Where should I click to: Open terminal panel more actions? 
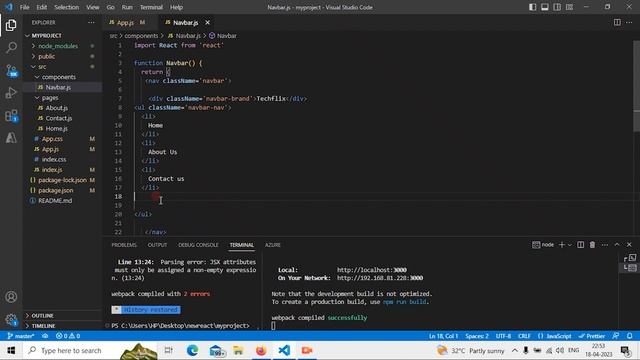(604, 244)
